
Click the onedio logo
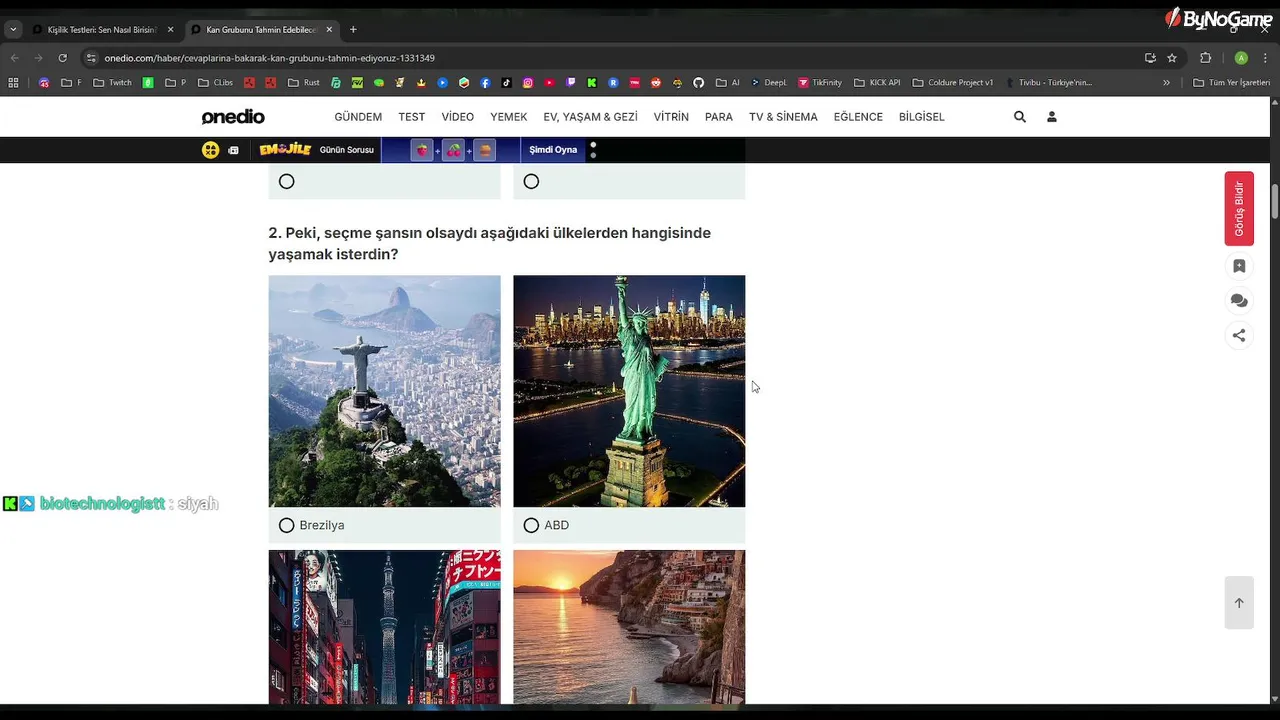(x=233, y=117)
